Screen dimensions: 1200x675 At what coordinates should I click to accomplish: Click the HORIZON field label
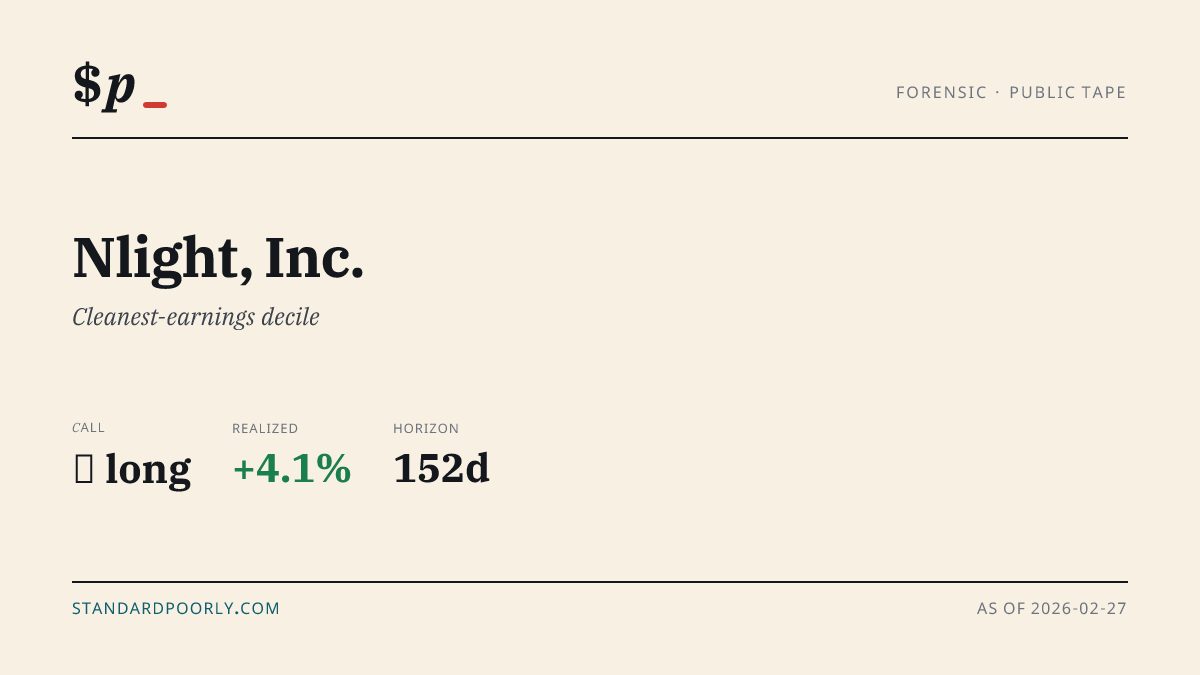click(x=426, y=428)
